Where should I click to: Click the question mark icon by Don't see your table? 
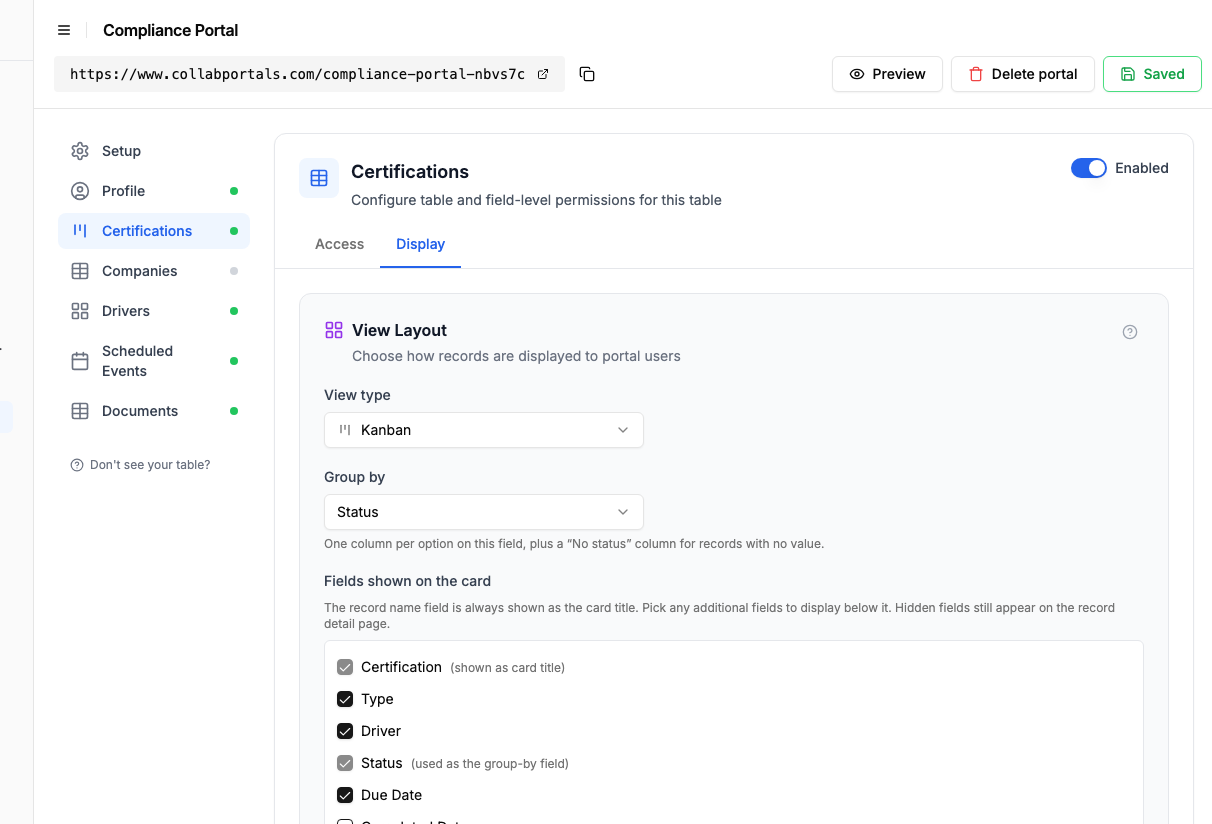pyautogui.click(x=77, y=465)
